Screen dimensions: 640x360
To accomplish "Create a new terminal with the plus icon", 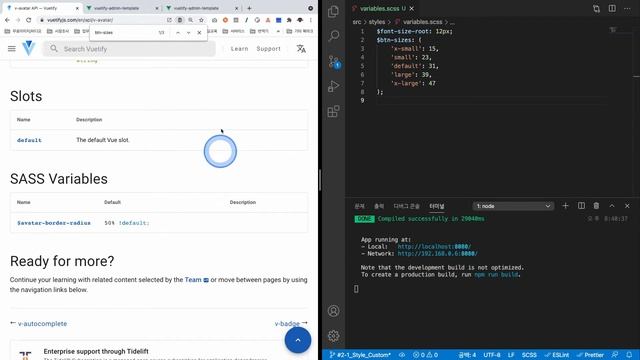I will (565, 206).
